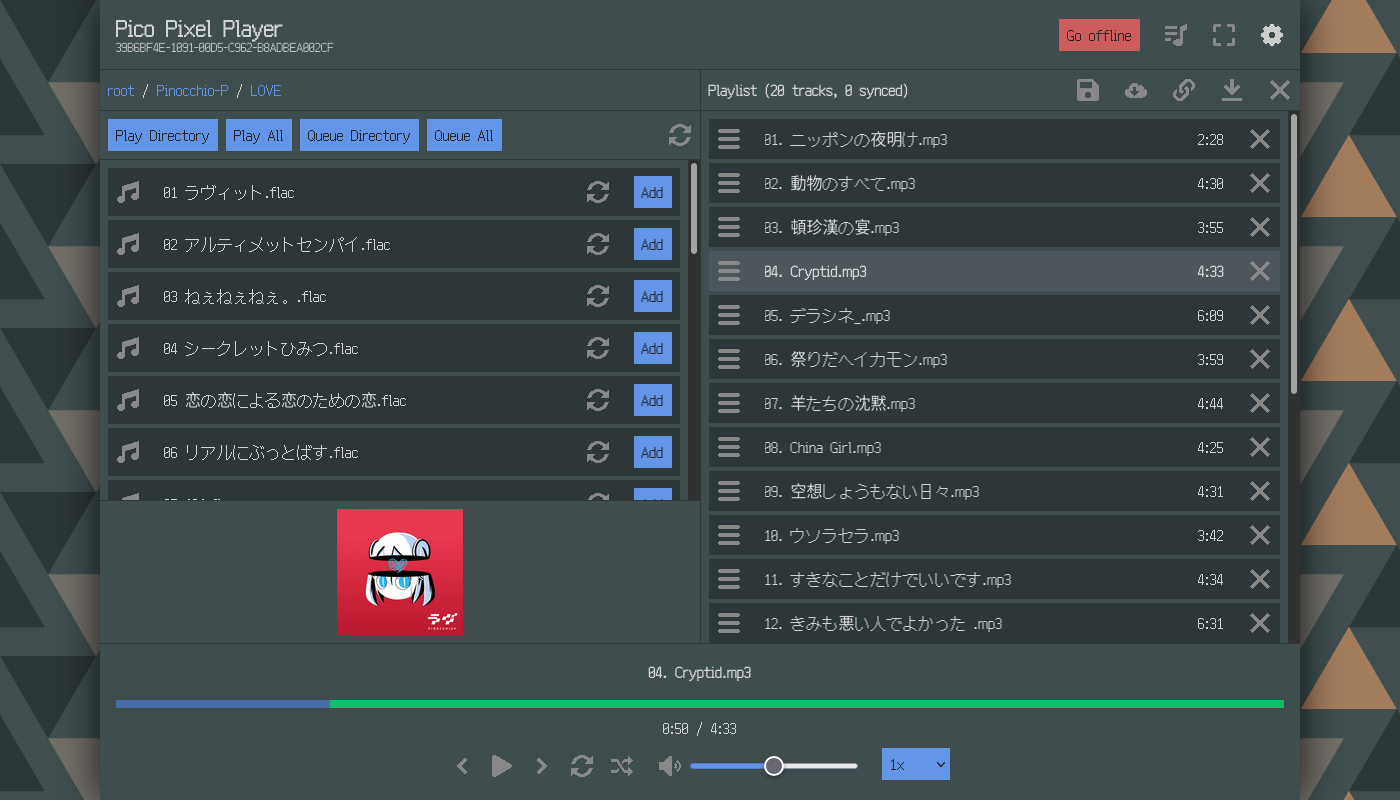Click music note icon of 01 ラヴィット.flac
Viewport: 1400px width, 800px height.
coord(128,192)
